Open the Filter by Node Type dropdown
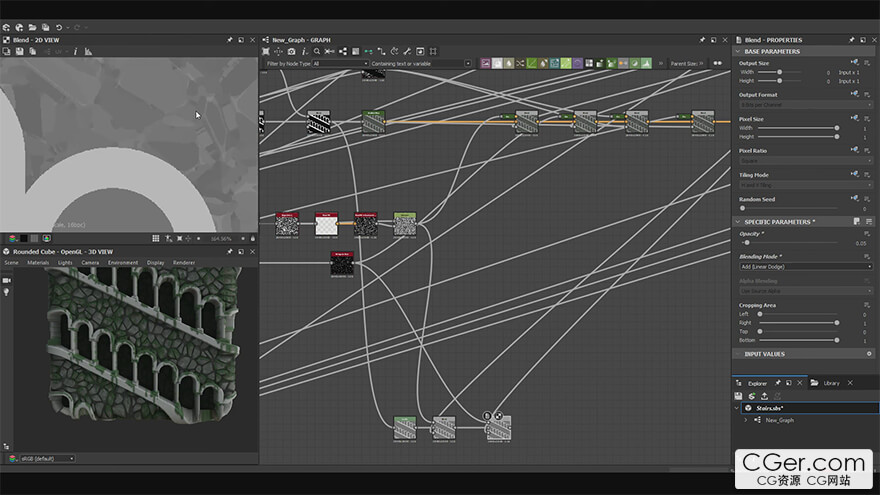This screenshot has height=495, width=880. [340, 63]
